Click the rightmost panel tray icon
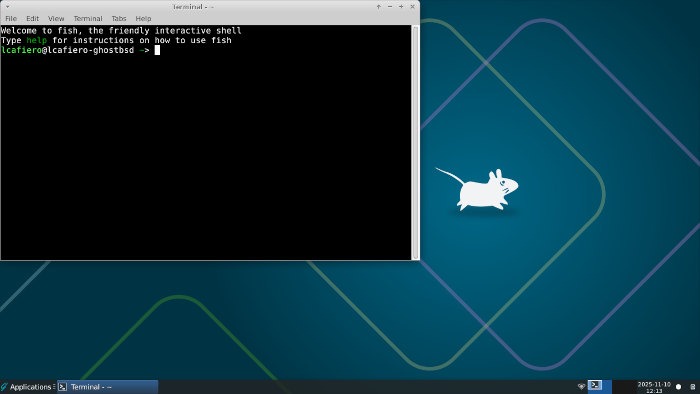Screen dimensions: 700x394 pos(693,387)
